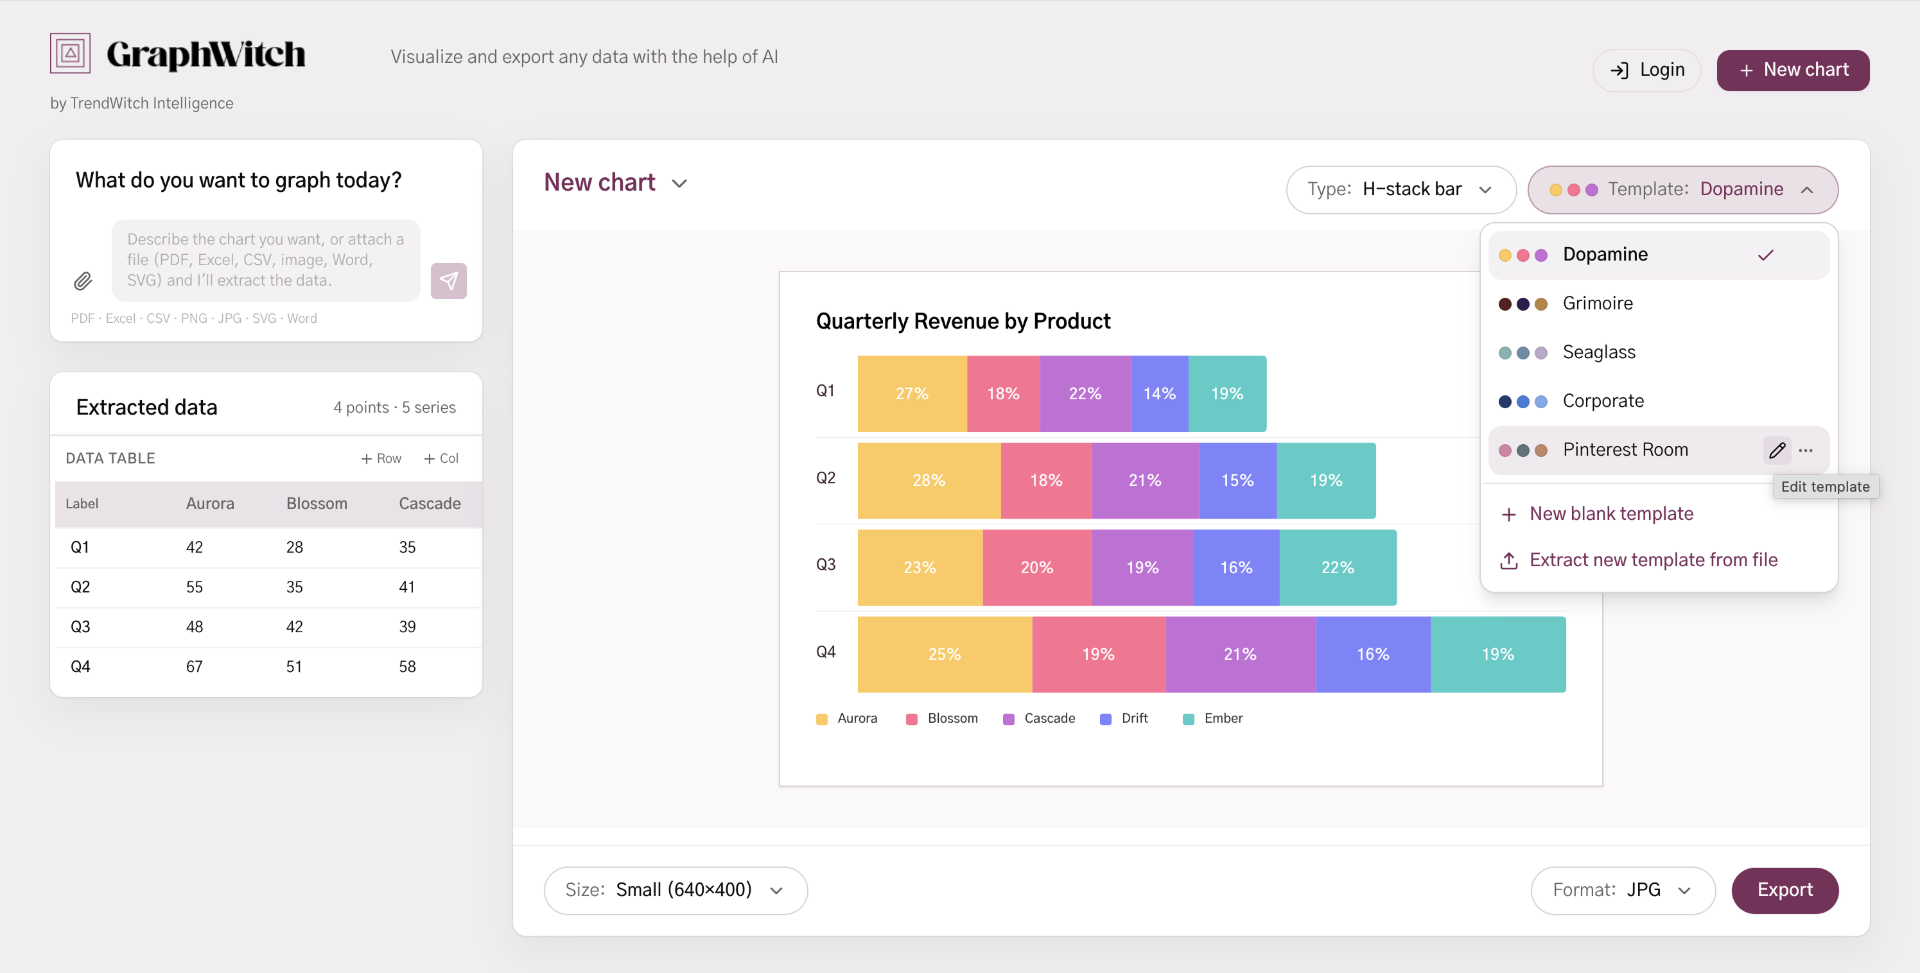Click the Q3 Cascade cell value 39
1920x973 pixels.
click(x=407, y=627)
